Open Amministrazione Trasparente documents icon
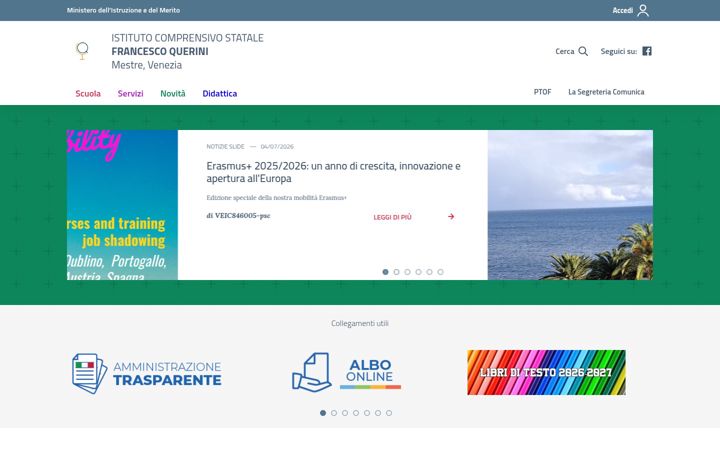The width and height of the screenshot is (720, 450). point(90,373)
